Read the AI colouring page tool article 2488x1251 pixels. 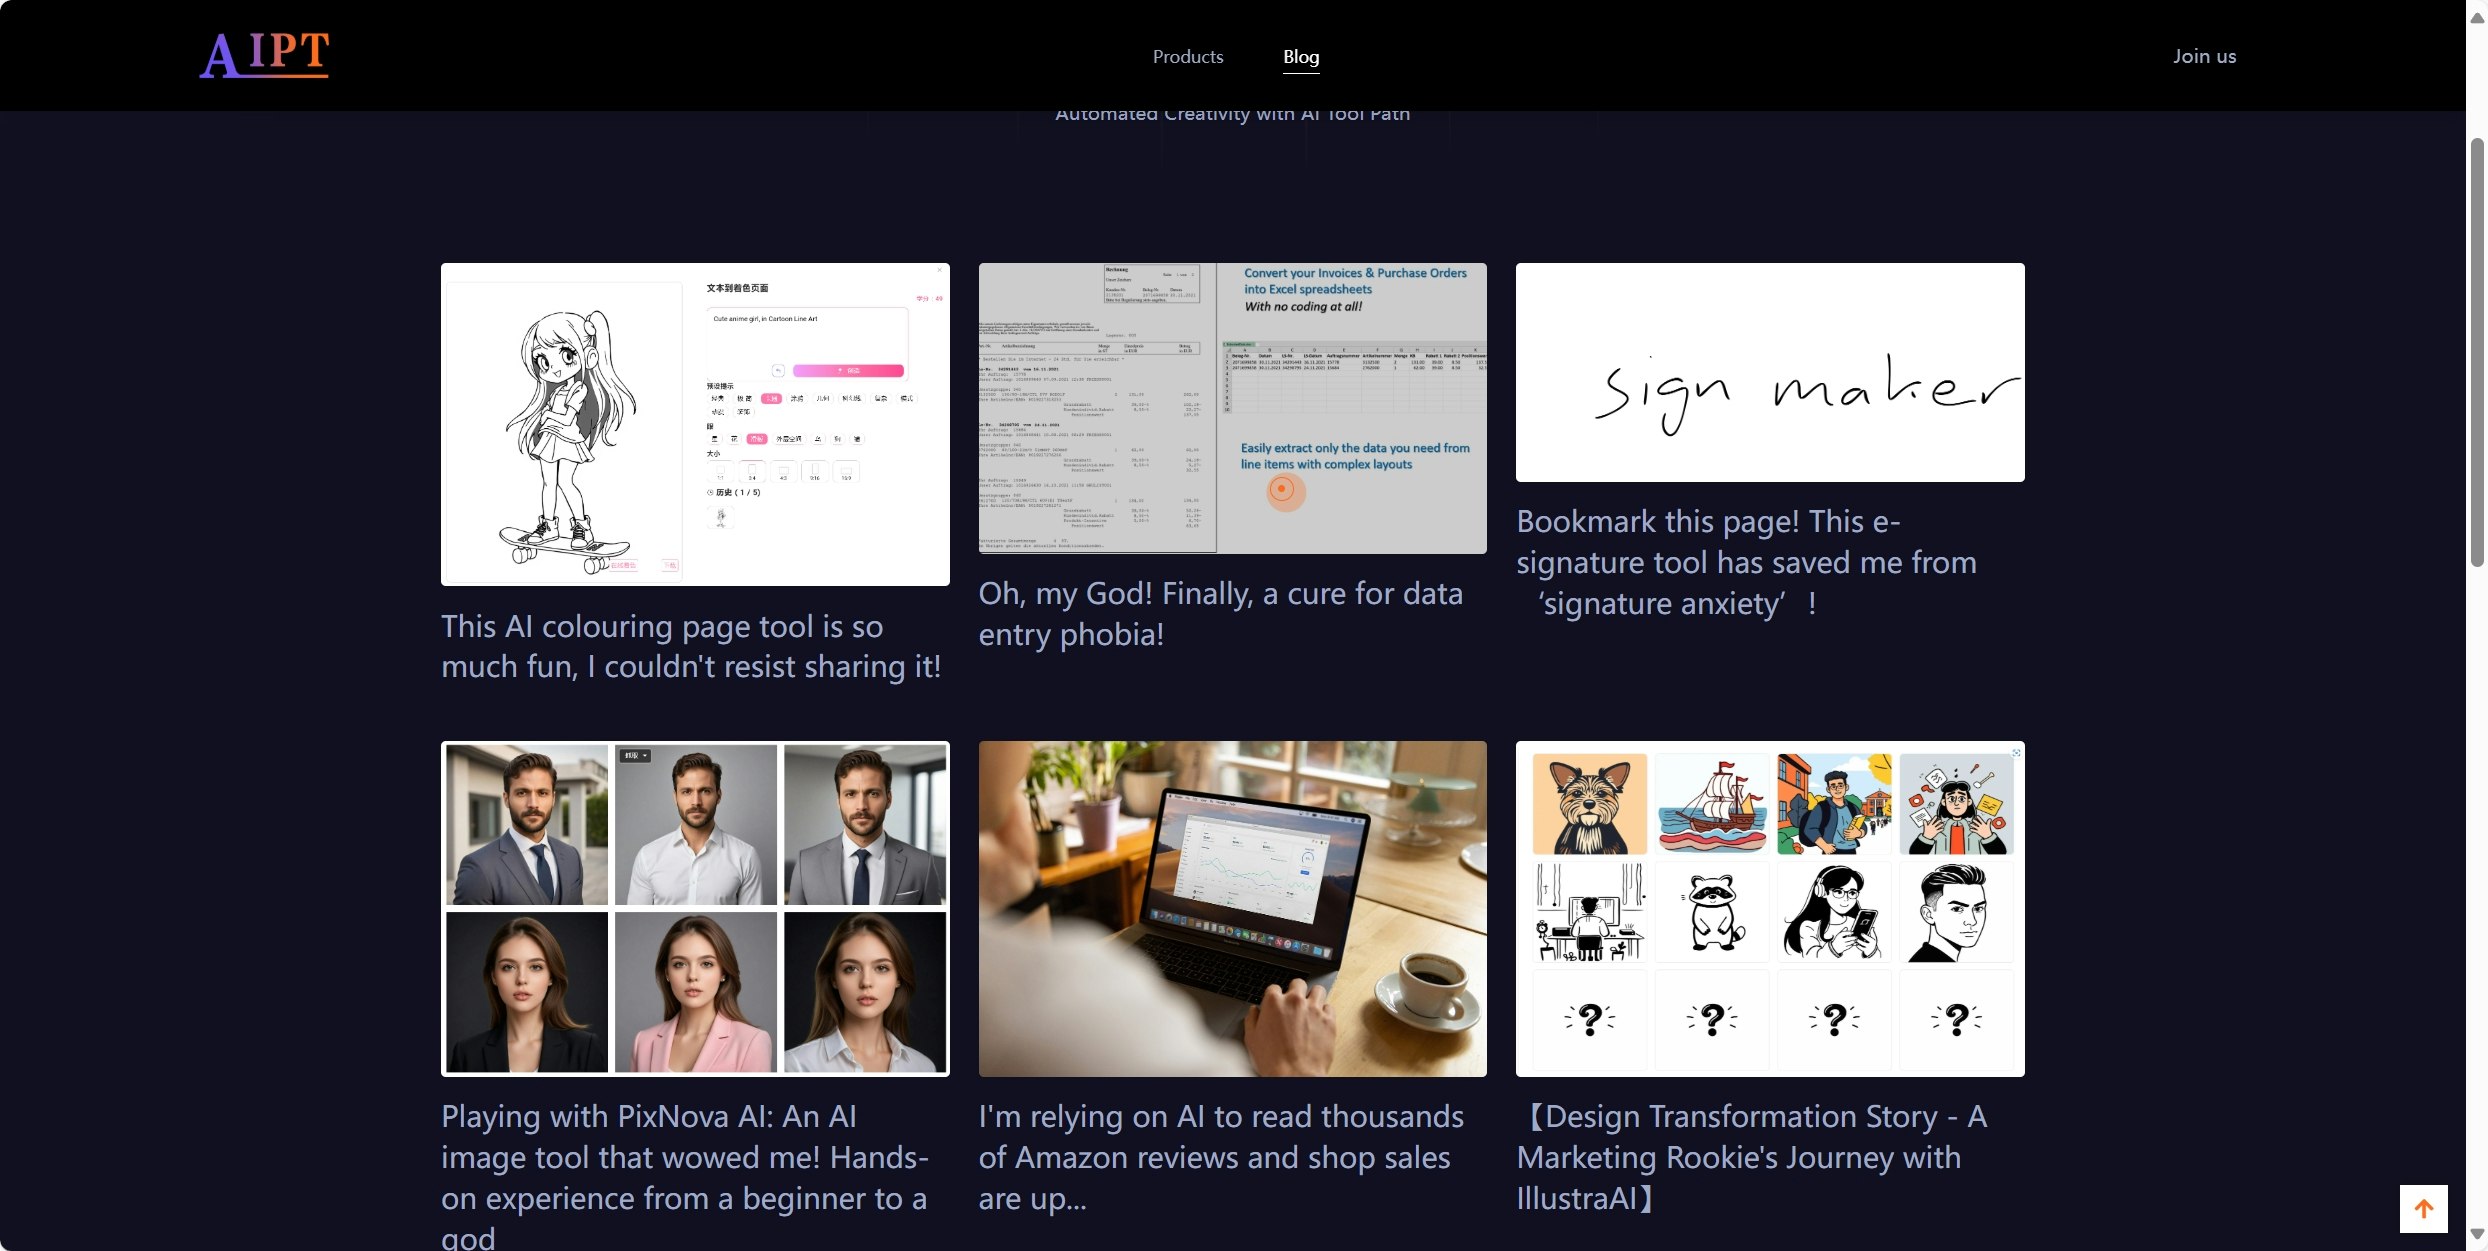[691, 646]
